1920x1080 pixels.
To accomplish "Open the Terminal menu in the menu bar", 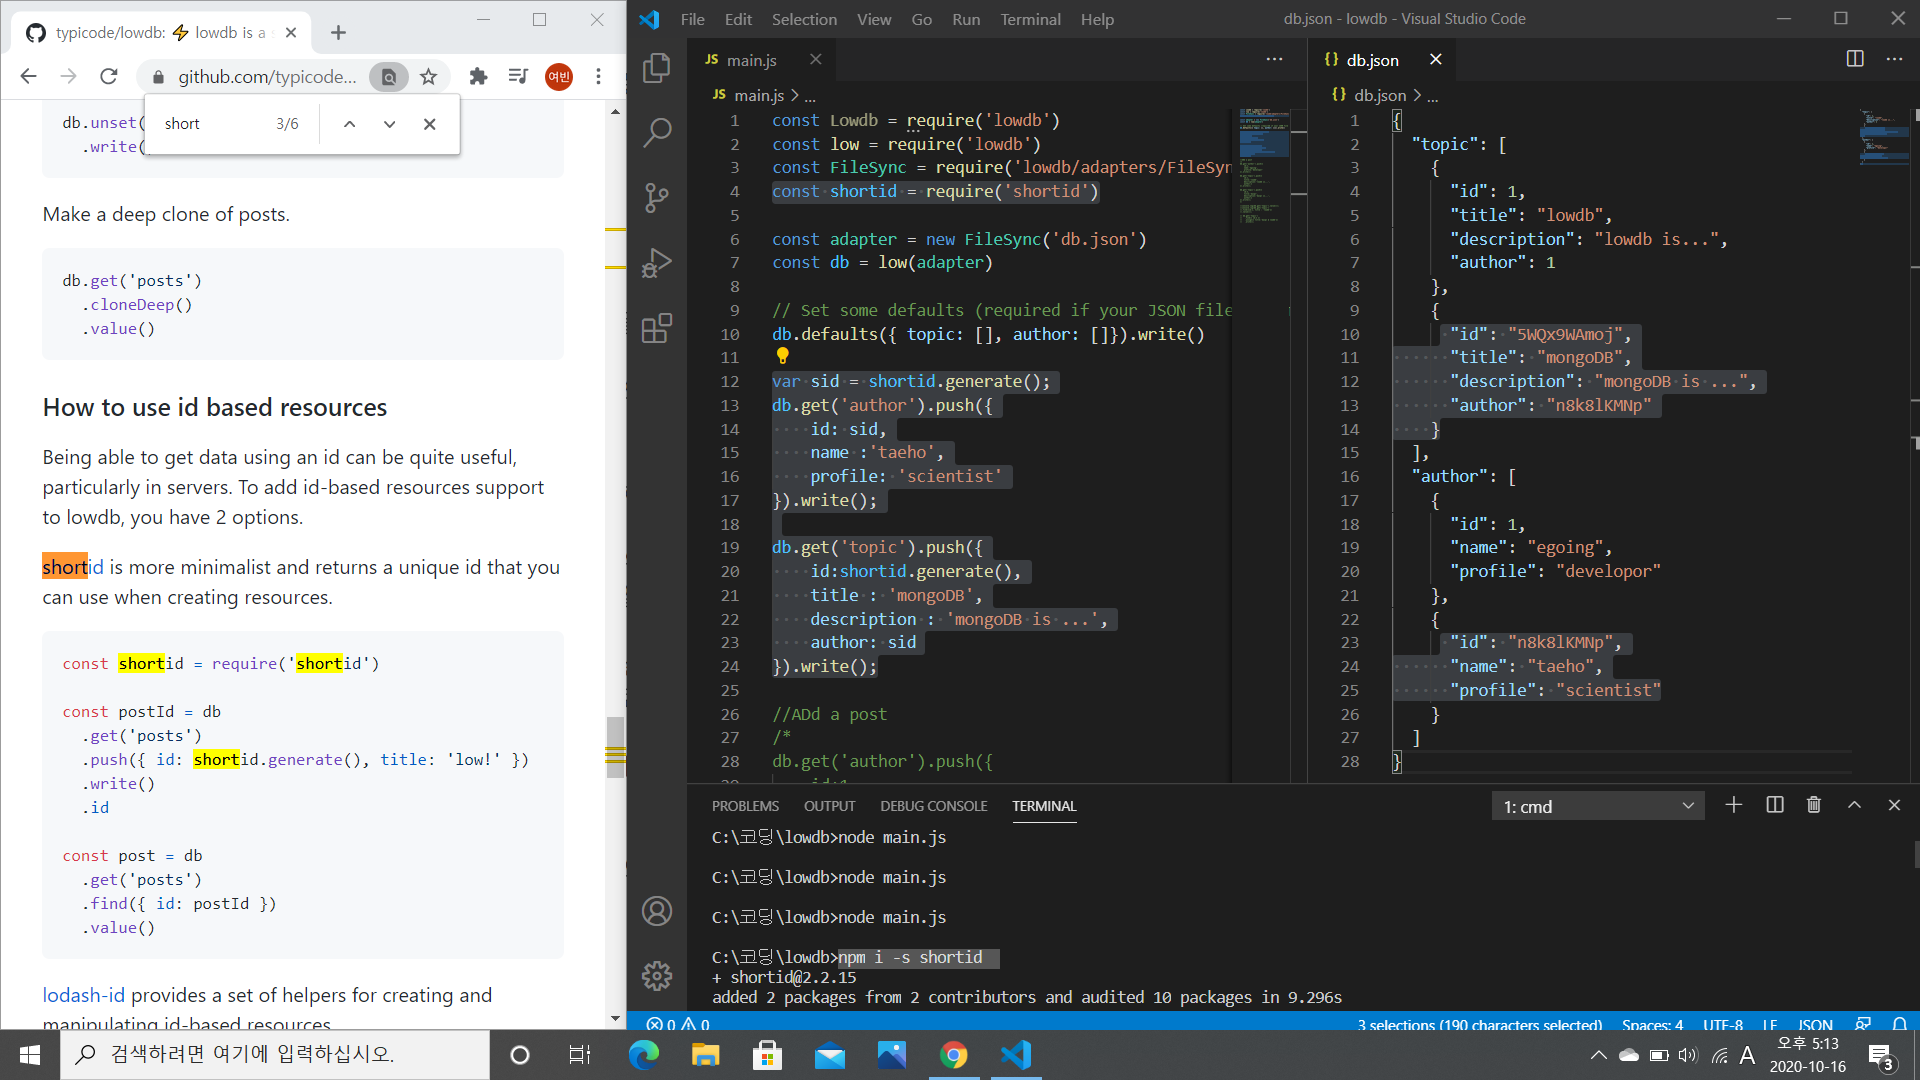I will click(1029, 19).
